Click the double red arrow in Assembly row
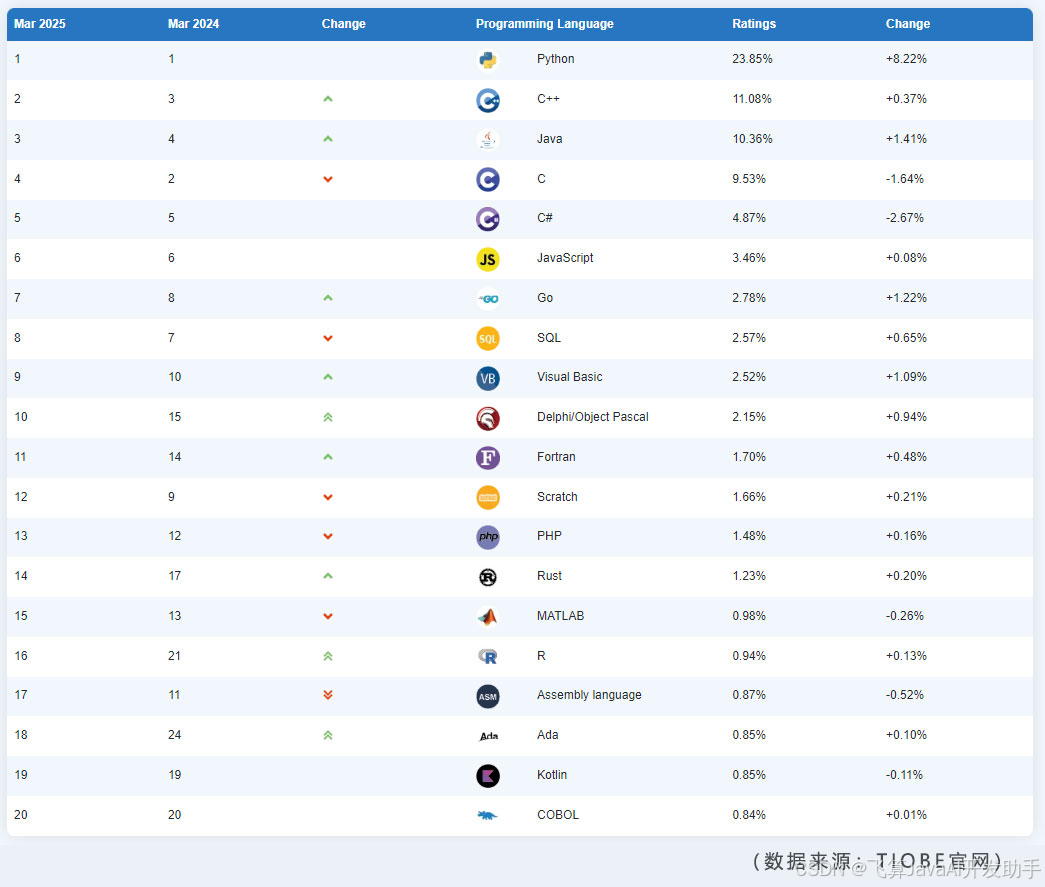The height and width of the screenshot is (887, 1045). 327,695
